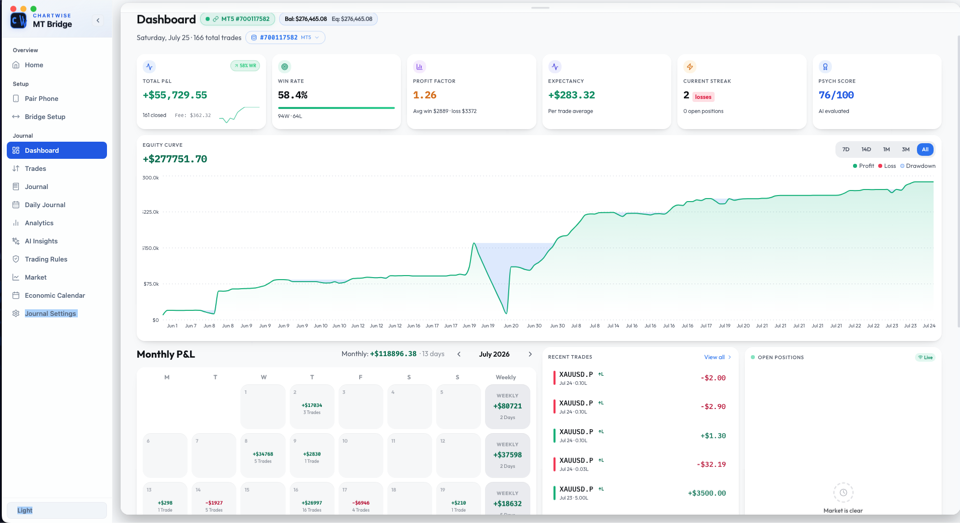Click the July 2 calendar day +$17034

click(312, 407)
